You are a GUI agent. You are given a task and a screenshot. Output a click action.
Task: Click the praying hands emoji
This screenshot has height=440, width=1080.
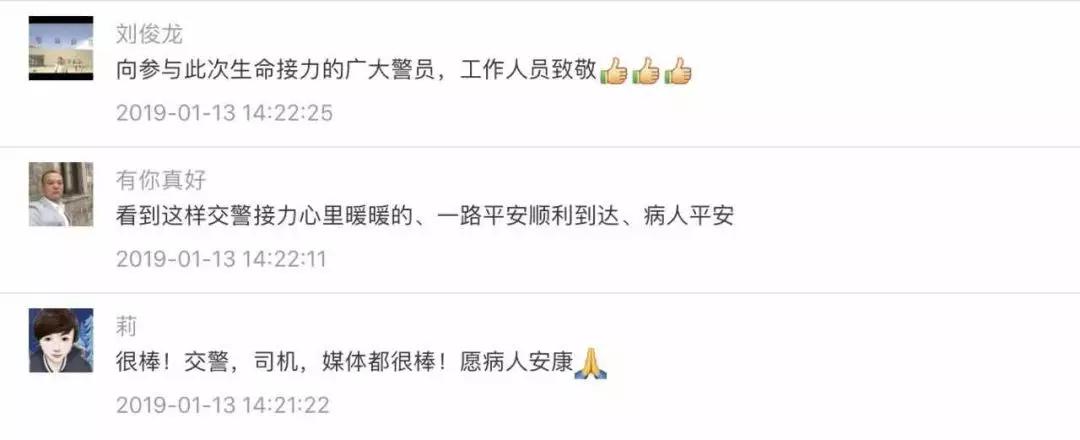point(591,364)
